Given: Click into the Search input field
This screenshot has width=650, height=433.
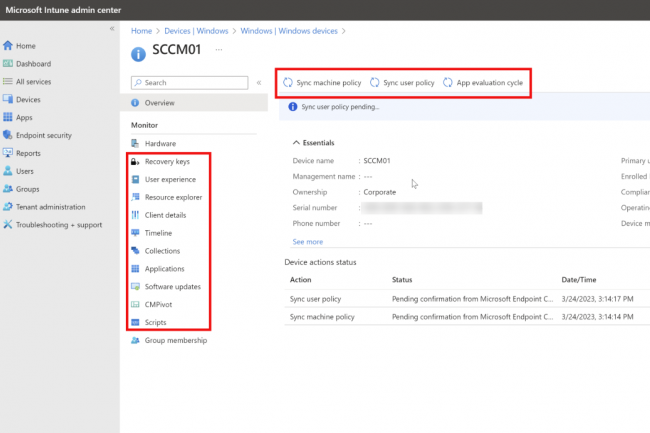Looking at the screenshot, I should tap(192, 83).
